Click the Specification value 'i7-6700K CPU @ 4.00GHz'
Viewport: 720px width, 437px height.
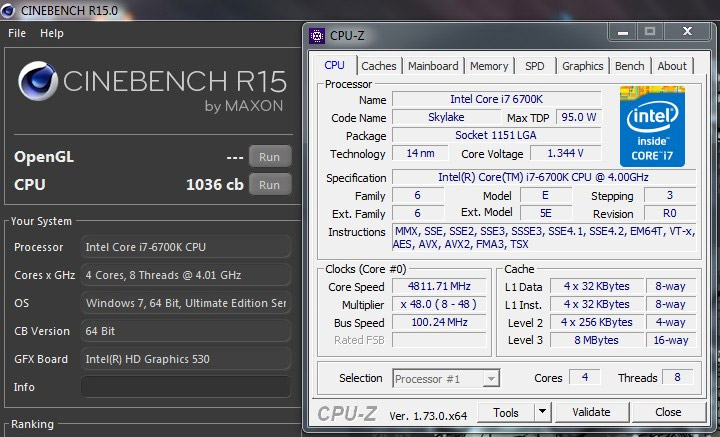pyautogui.click(x=544, y=177)
